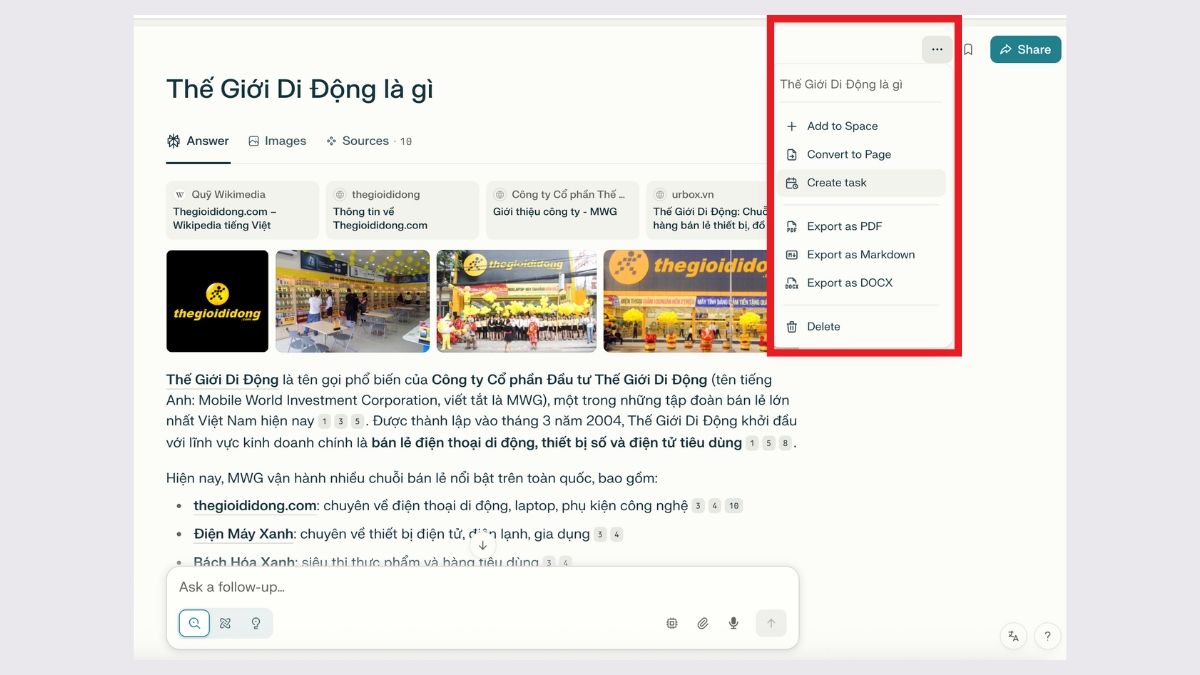Bookmark the thread with the bookmark icon
This screenshot has height=675, width=1200.
point(968,48)
